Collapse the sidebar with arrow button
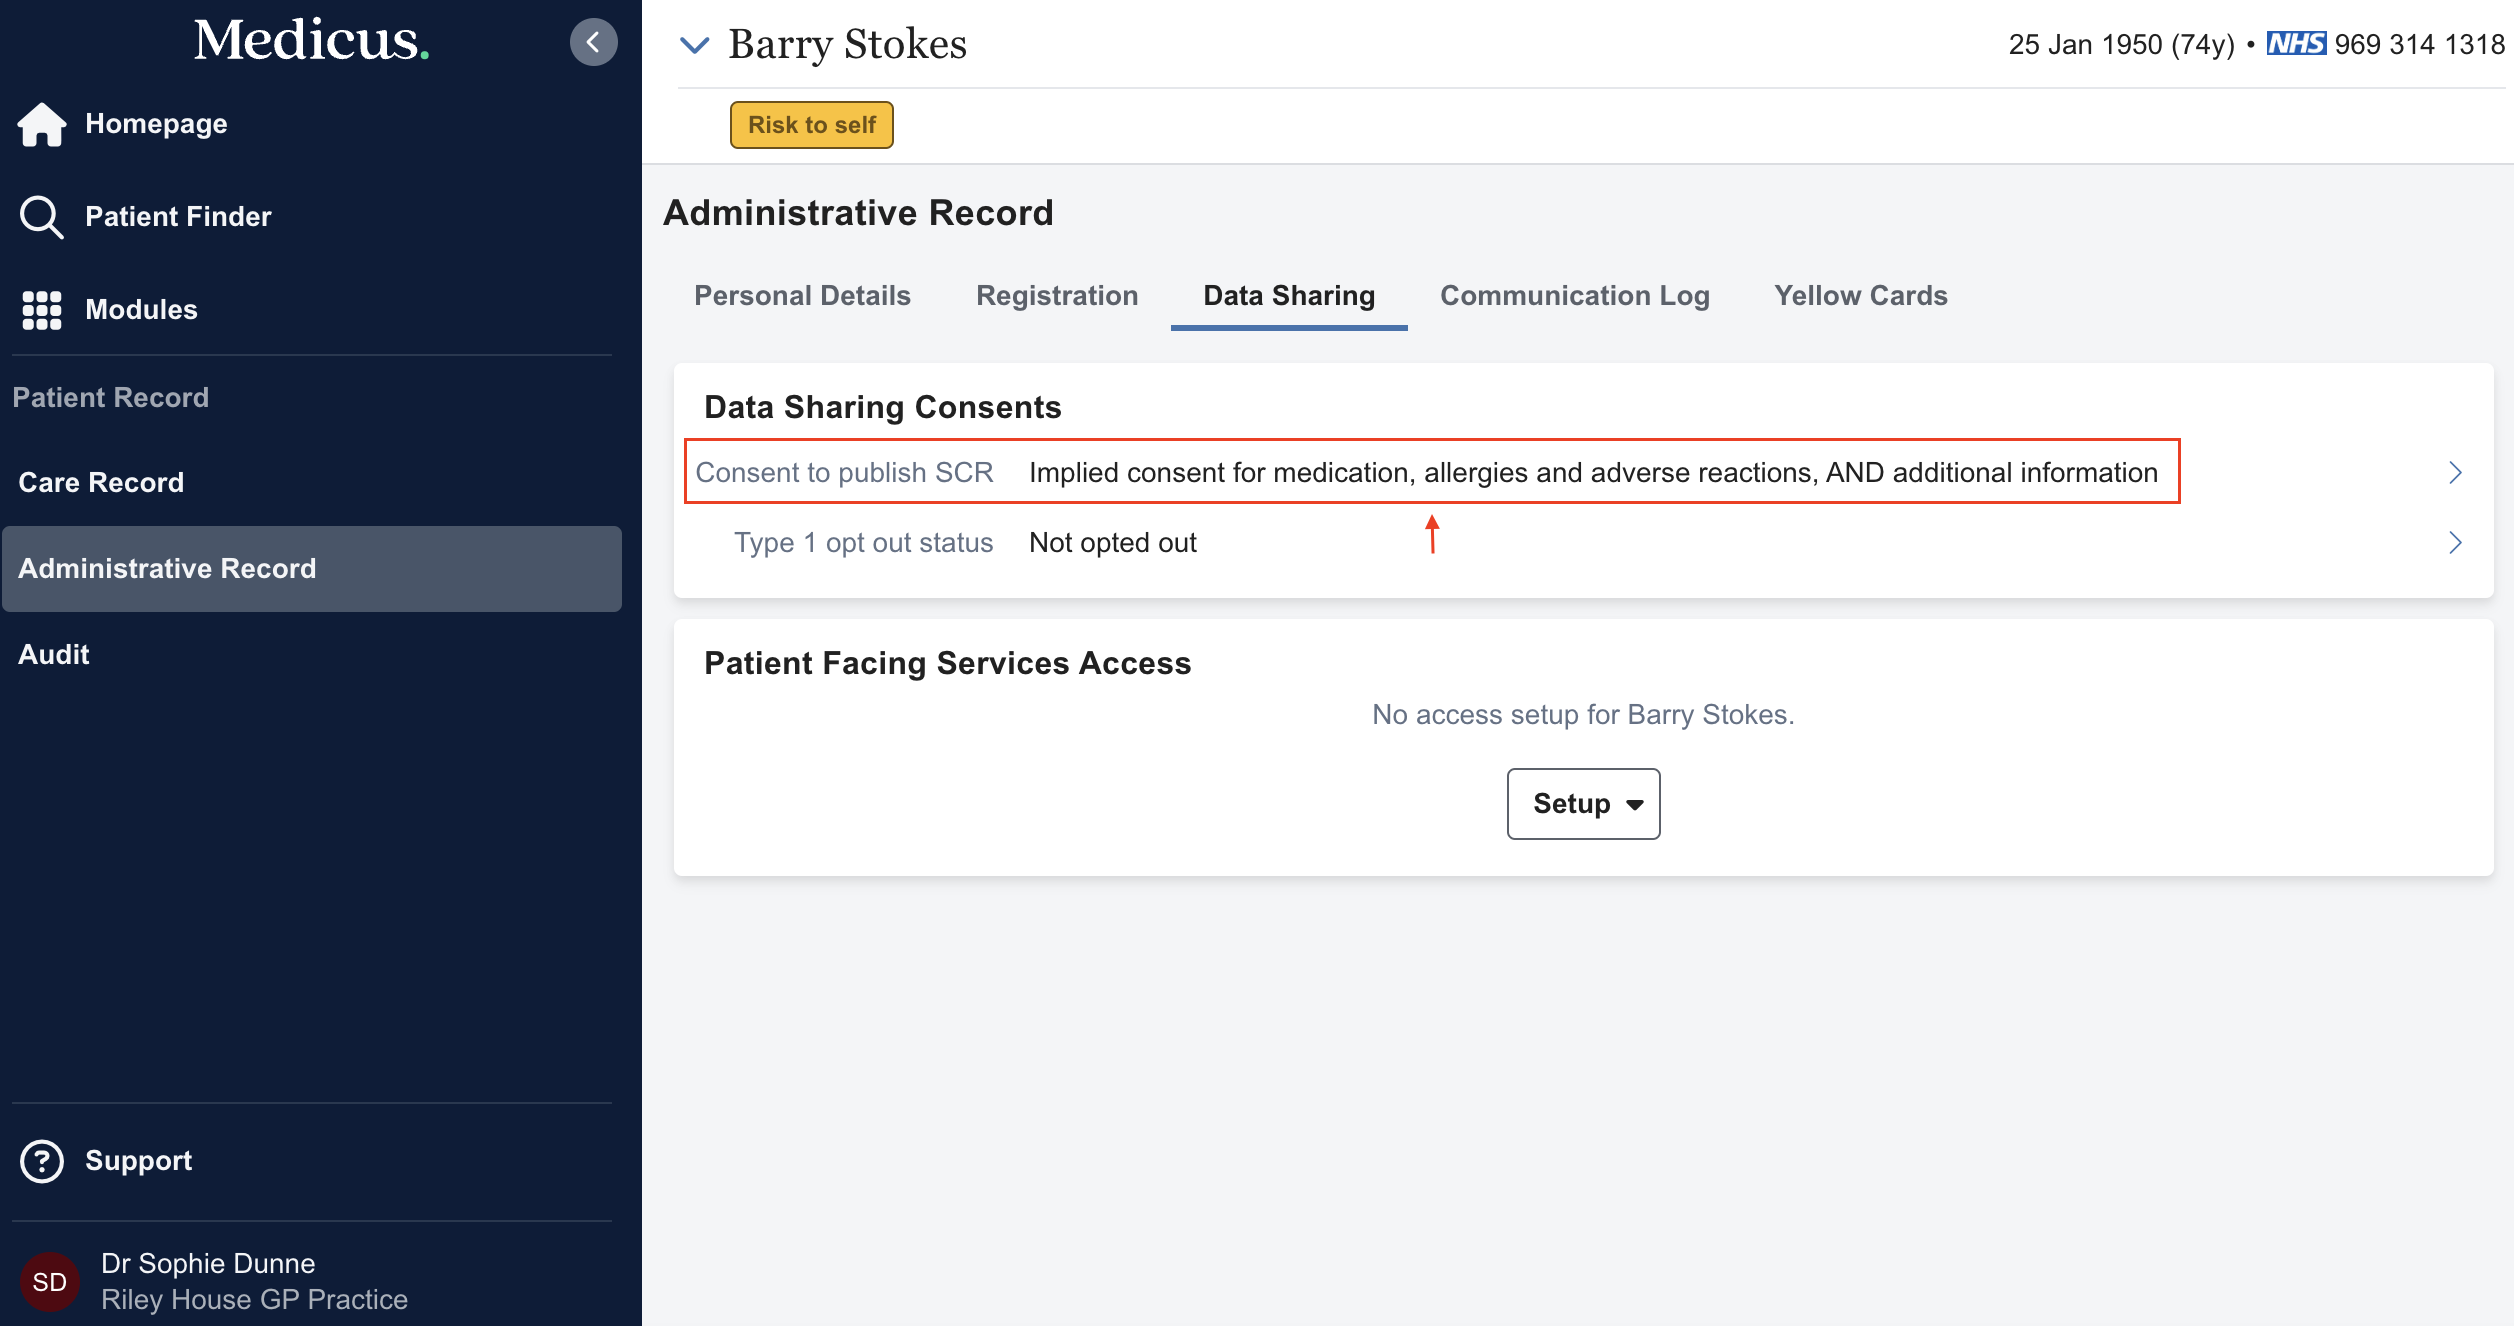 tap(593, 42)
